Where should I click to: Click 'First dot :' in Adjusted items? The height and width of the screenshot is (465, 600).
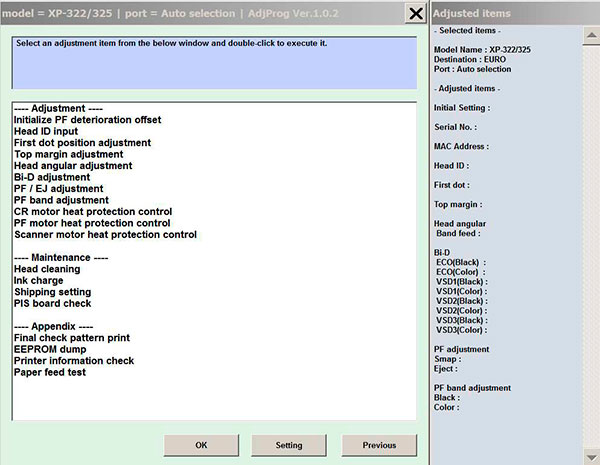[x=452, y=185]
